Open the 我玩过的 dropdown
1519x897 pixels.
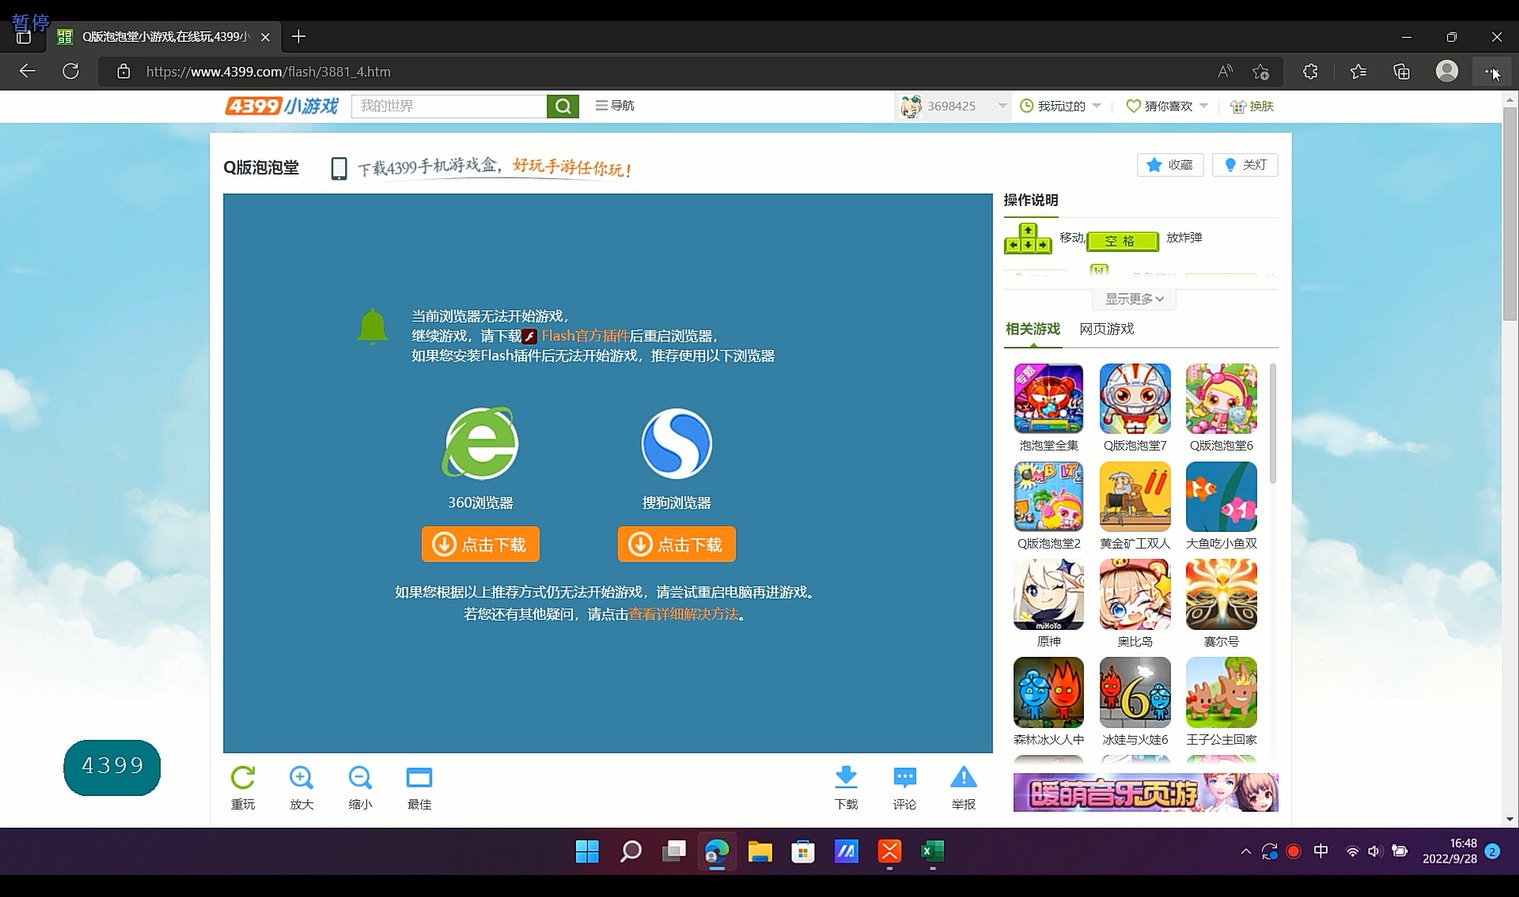pos(1059,105)
